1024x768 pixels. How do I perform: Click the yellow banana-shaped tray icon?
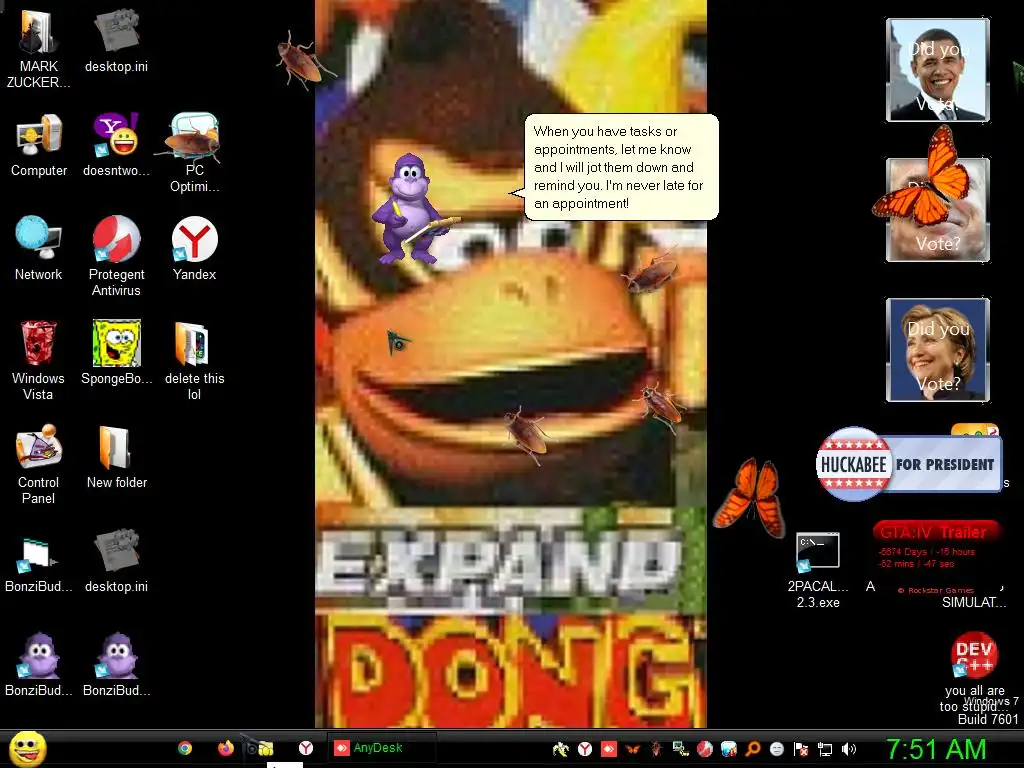(x=560, y=749)
